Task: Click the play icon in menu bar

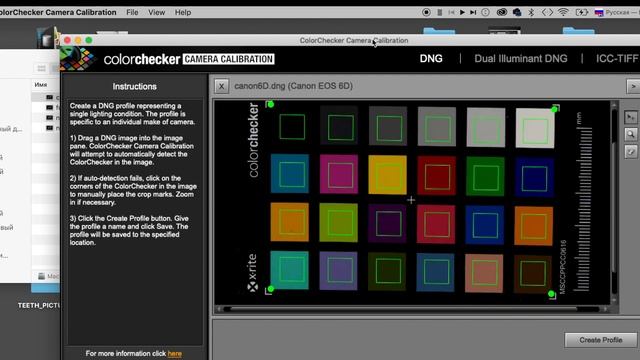Action: (462, 12)
